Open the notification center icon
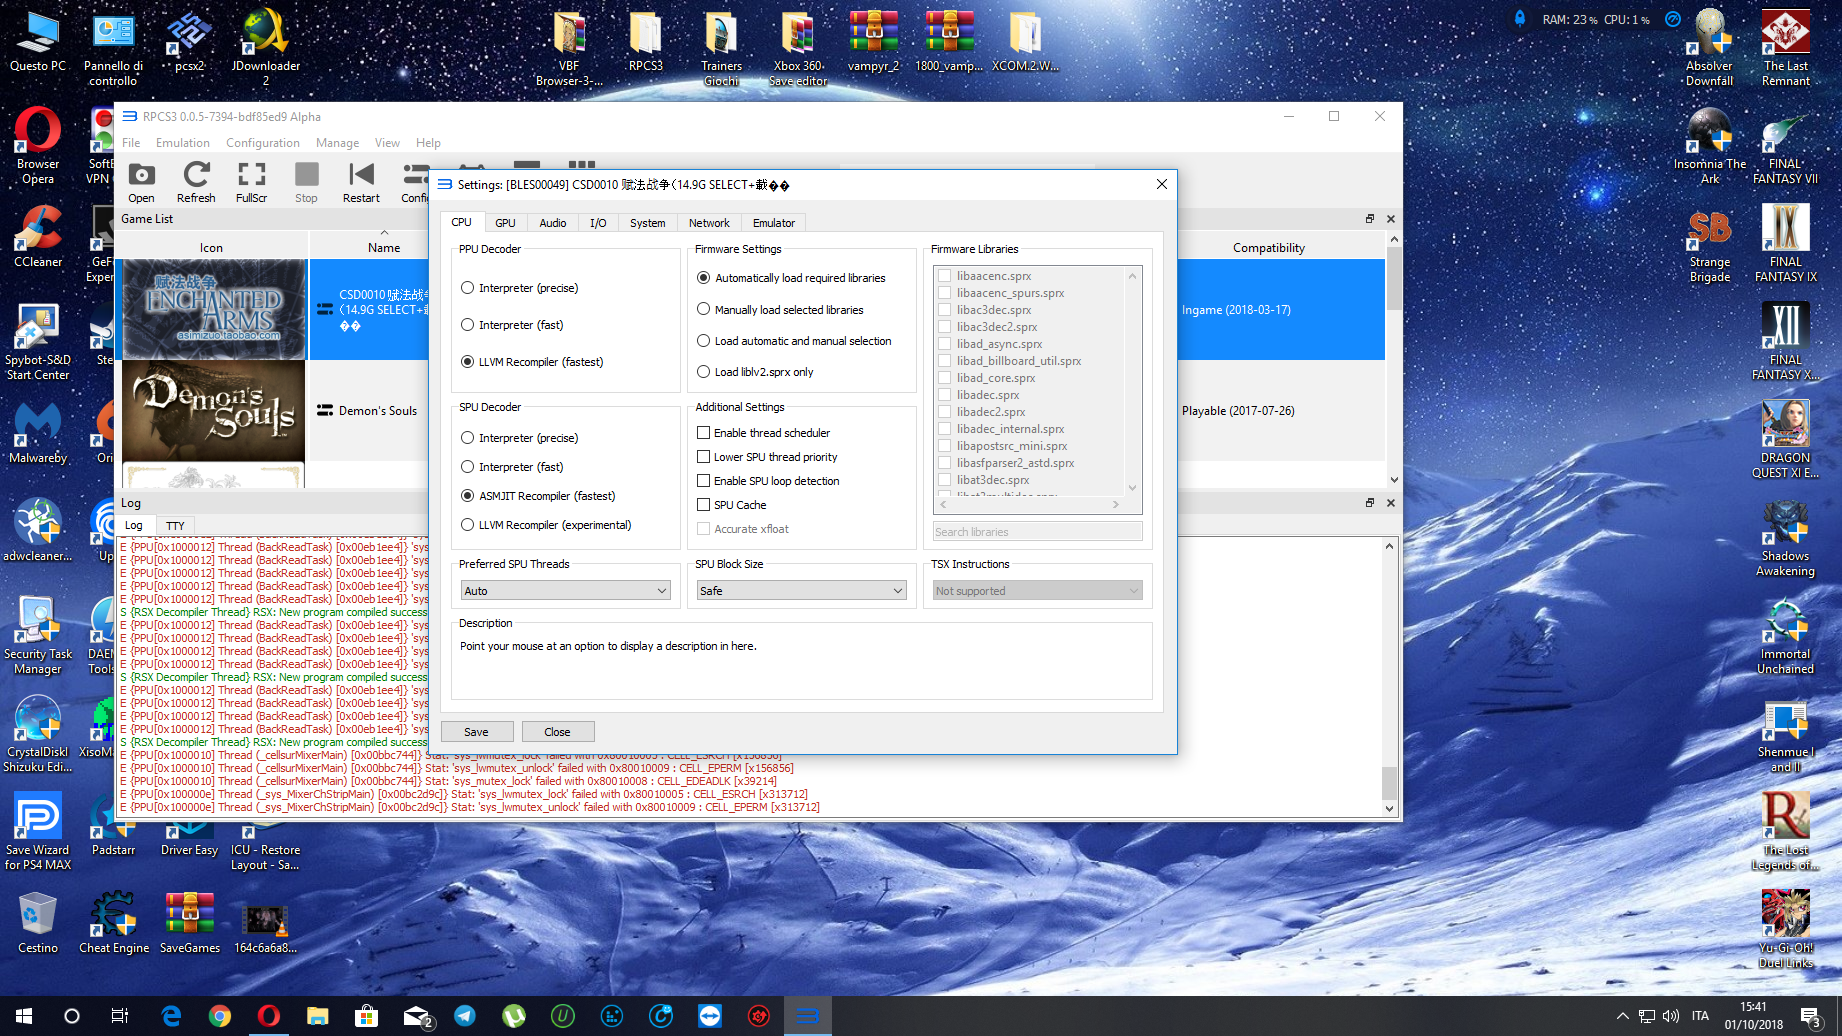The height and width of the screenshot is (1036, 1842). click(x=1810, y=1016)
